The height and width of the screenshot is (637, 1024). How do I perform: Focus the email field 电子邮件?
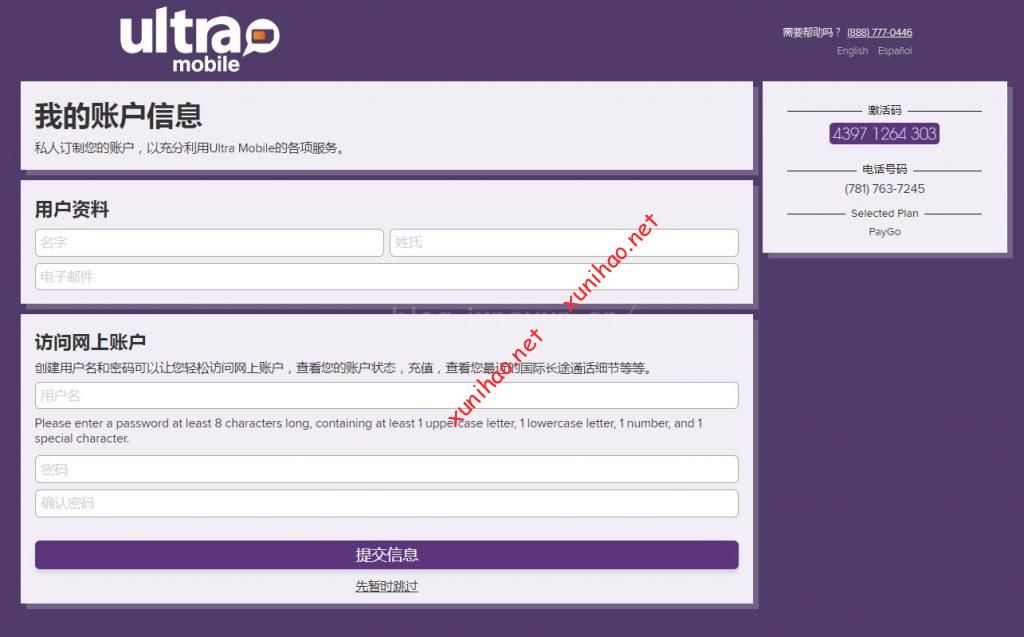(387, 276)
